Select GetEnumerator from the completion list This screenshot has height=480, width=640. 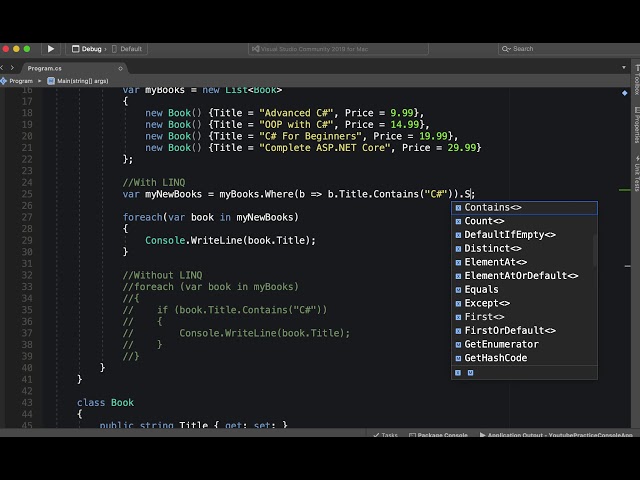click(x=524, y=344)
